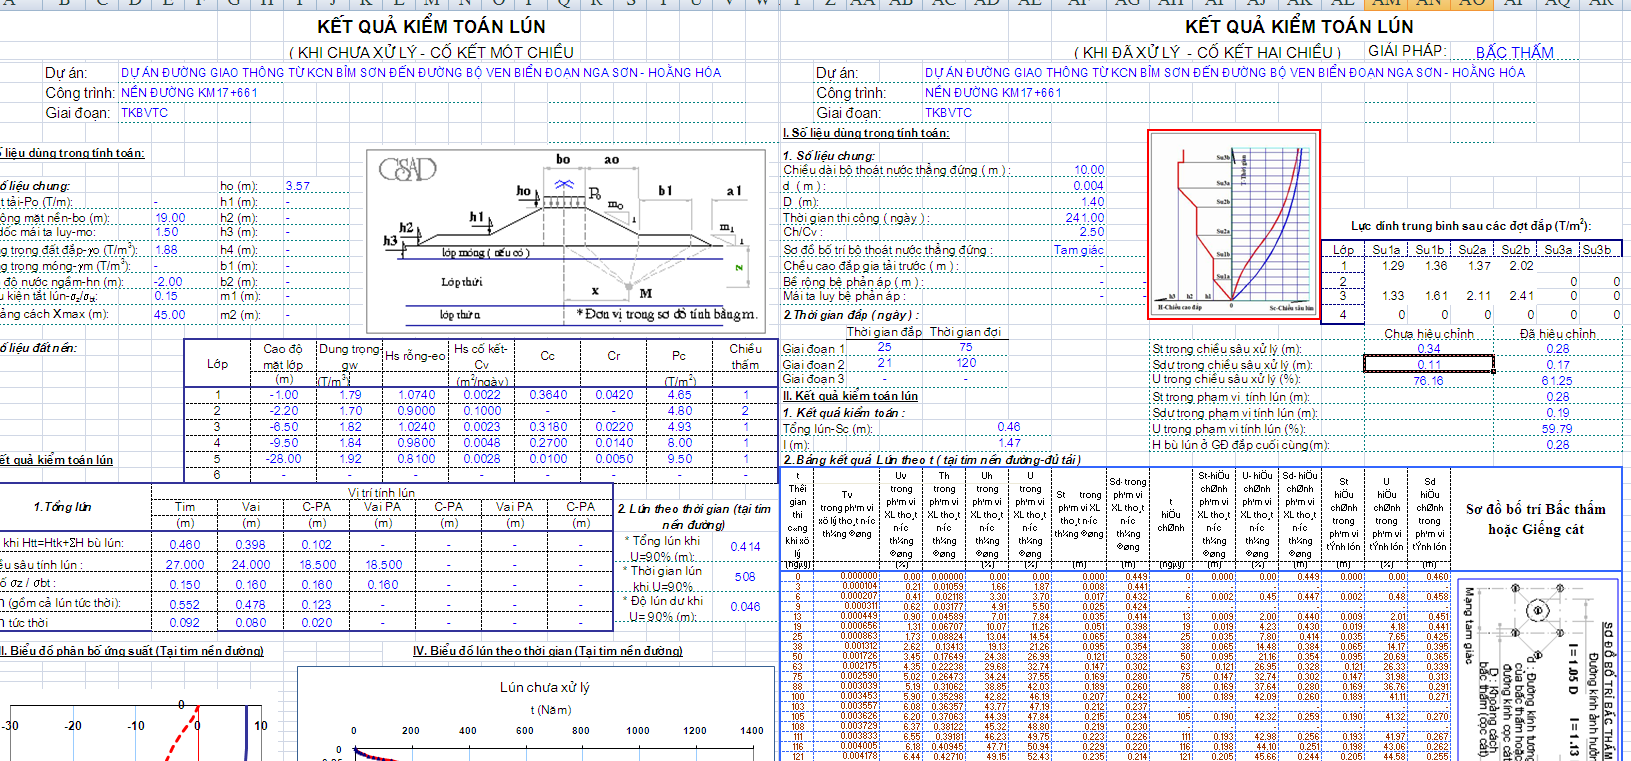Click the 'Chiều thấm' column header
This screenshot has height=761, width=1631.
(745, 357)
